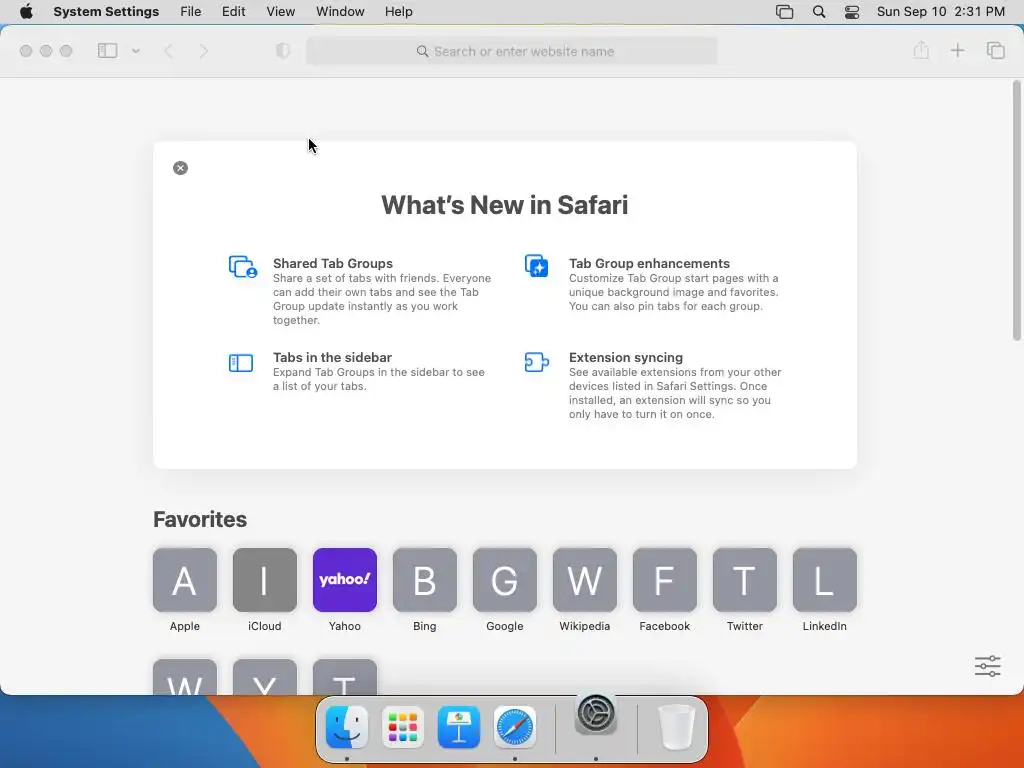
Task: Open the sidebar tab group dropdown chevron
Action: tap(136, 51)
